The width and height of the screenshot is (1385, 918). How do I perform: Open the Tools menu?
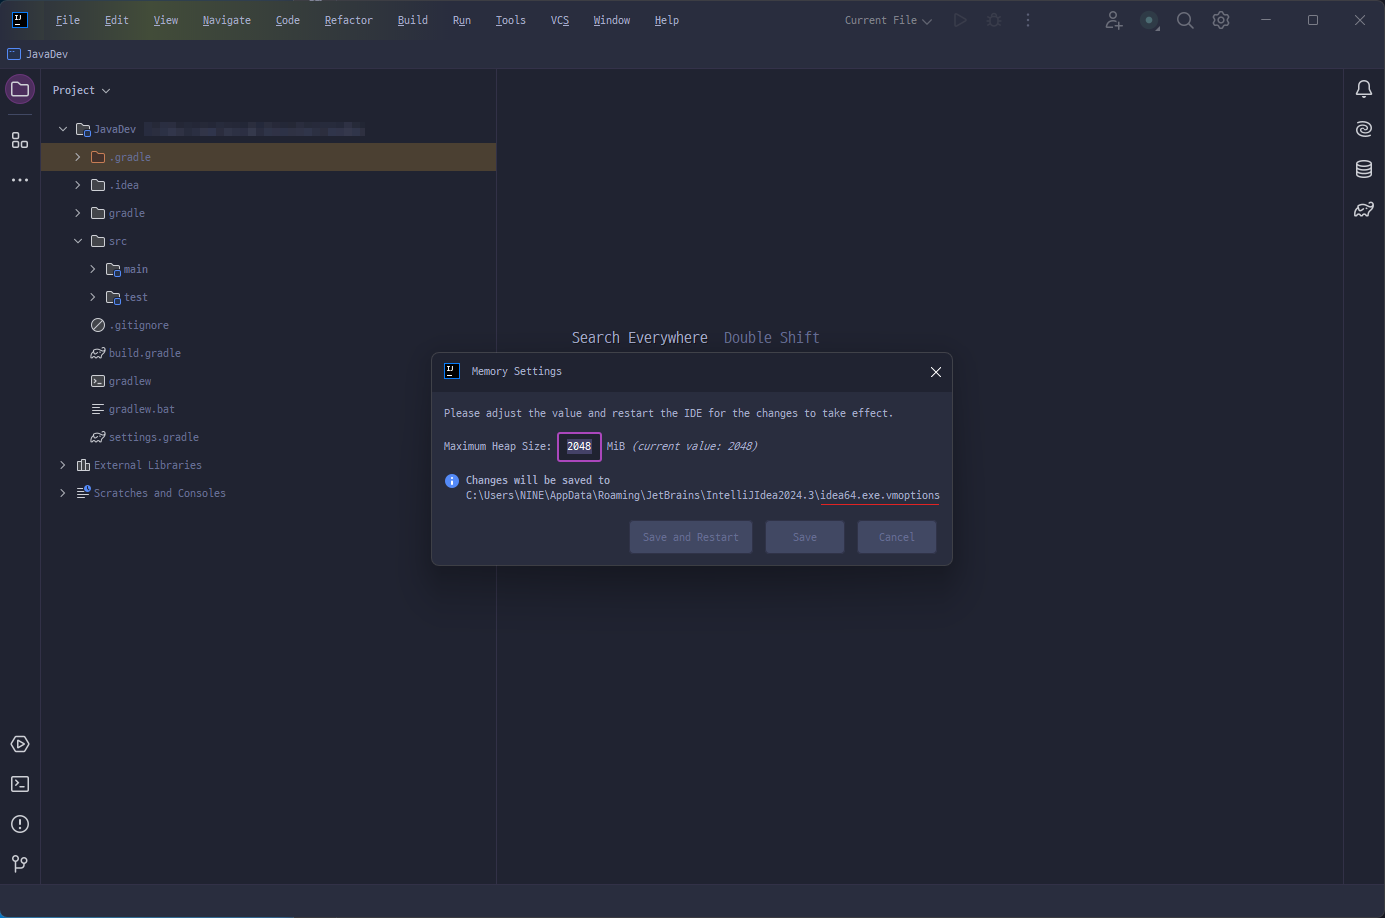(x=510, y=20)
